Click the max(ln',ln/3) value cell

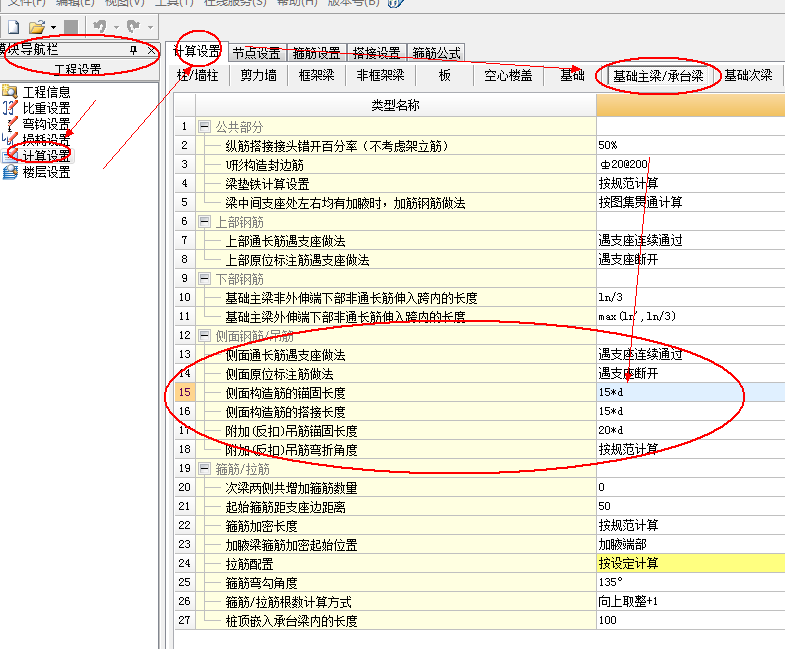pos(690,316)
